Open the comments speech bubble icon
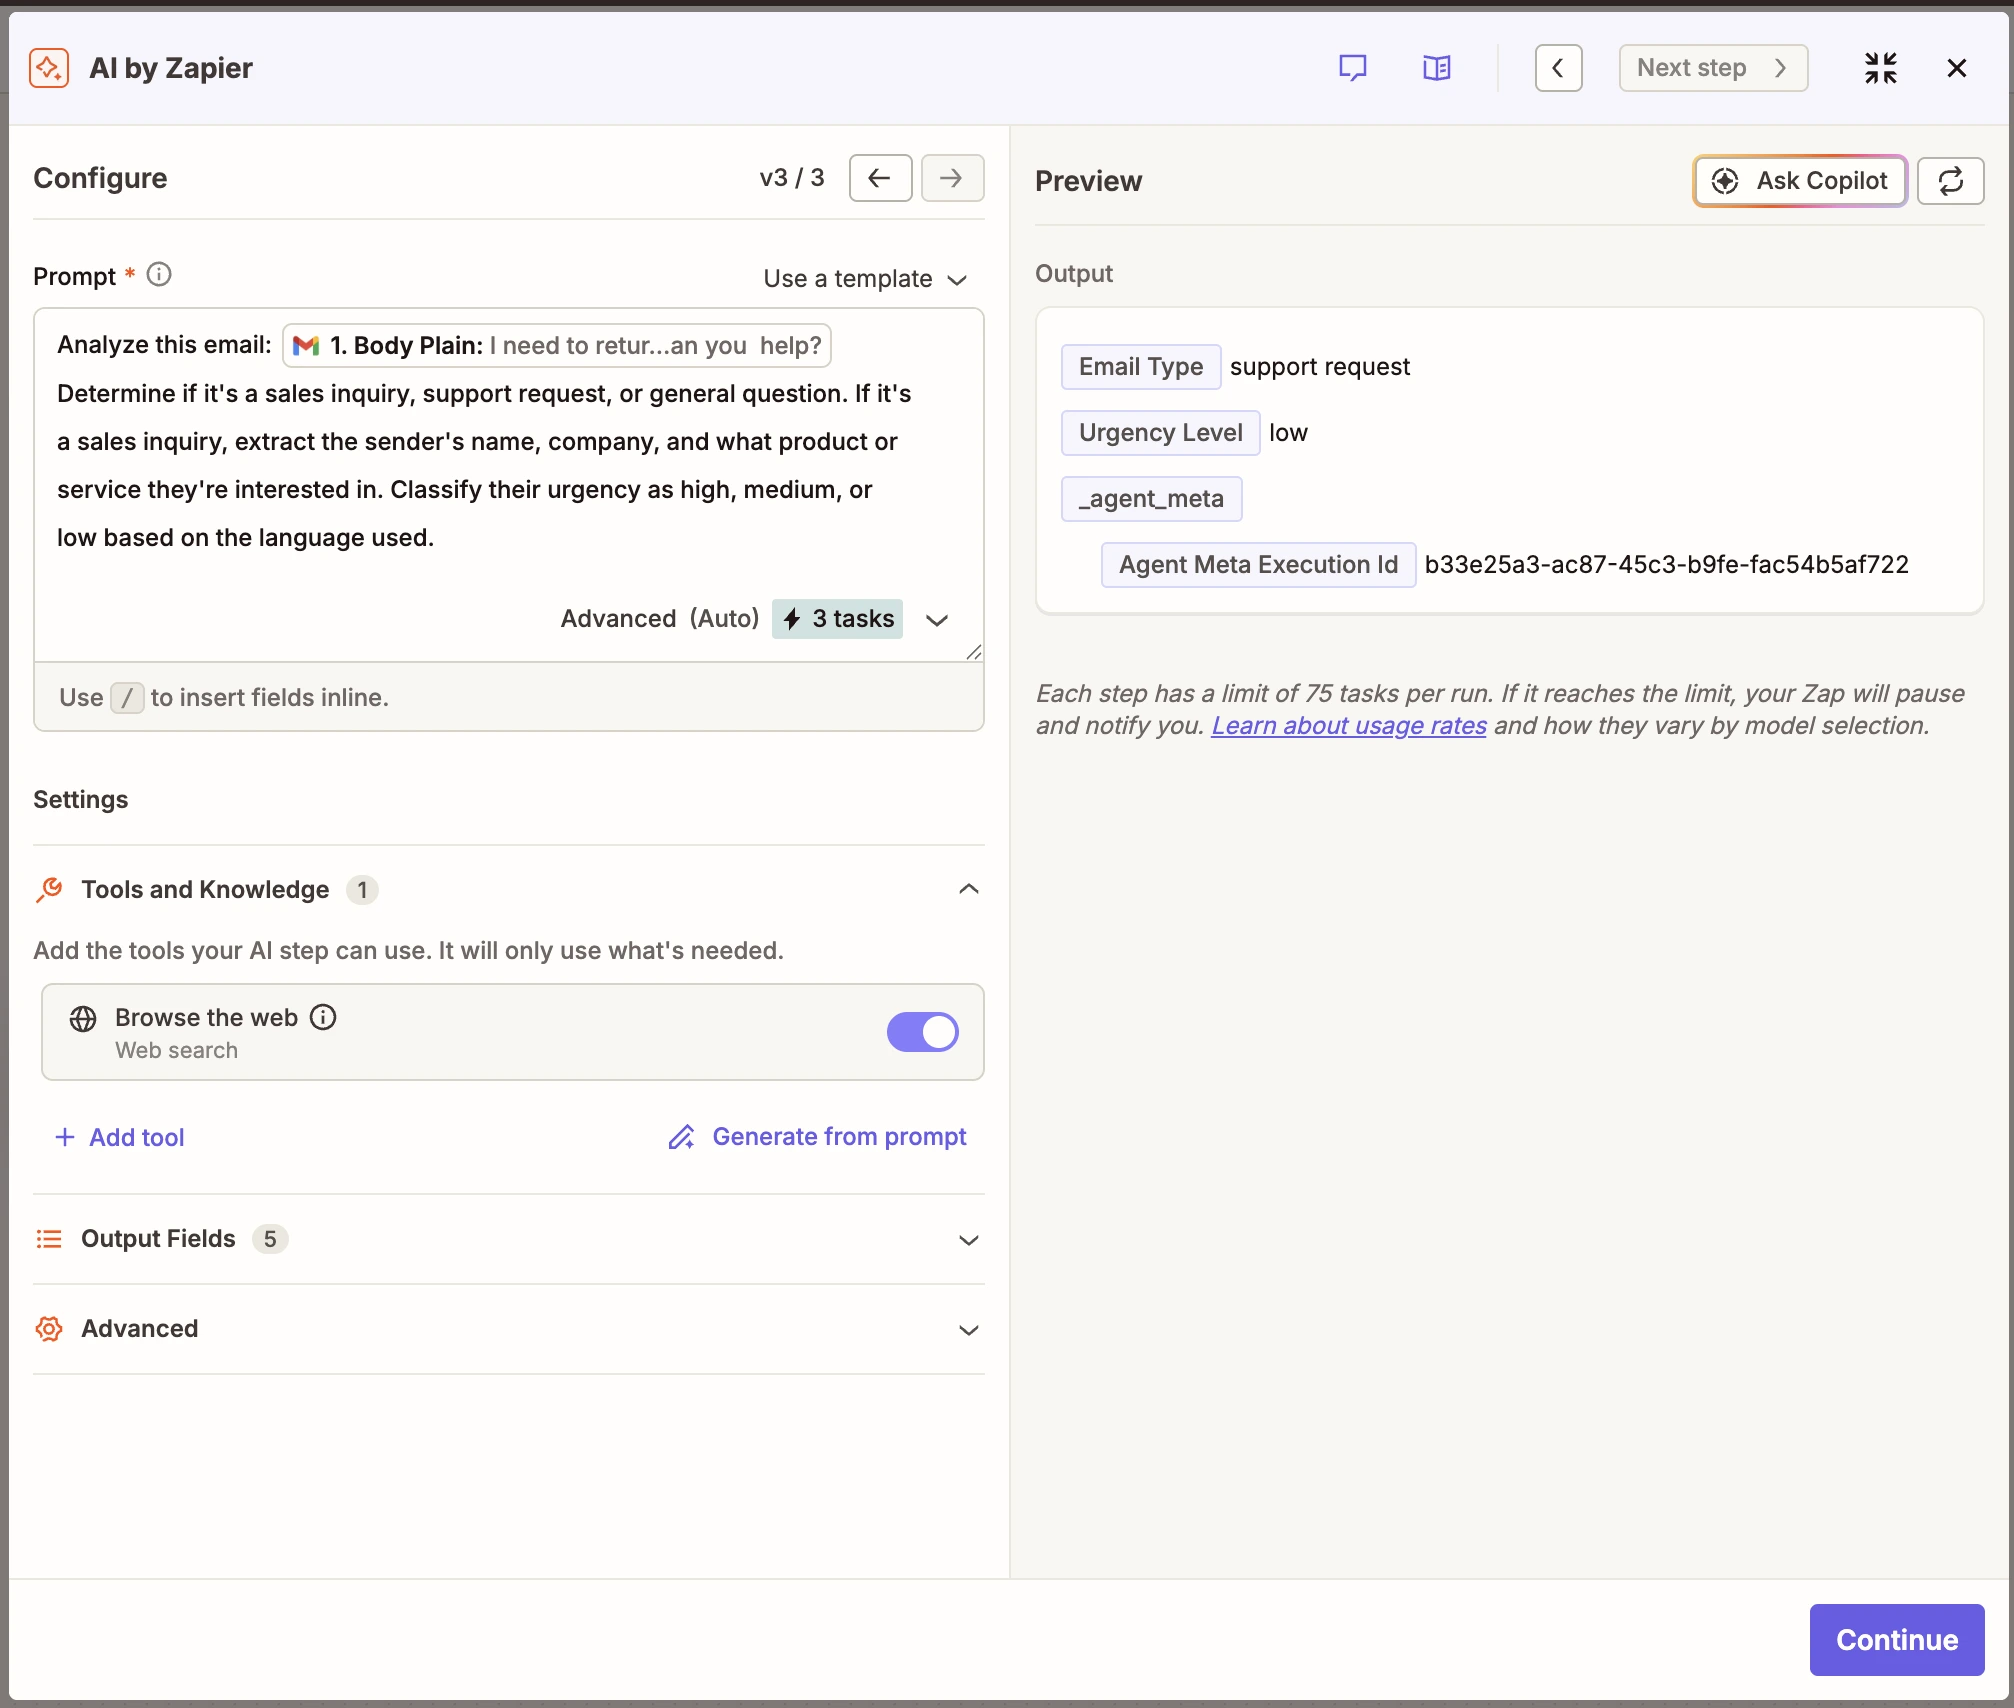2014x1708 pixels. 1352,68
